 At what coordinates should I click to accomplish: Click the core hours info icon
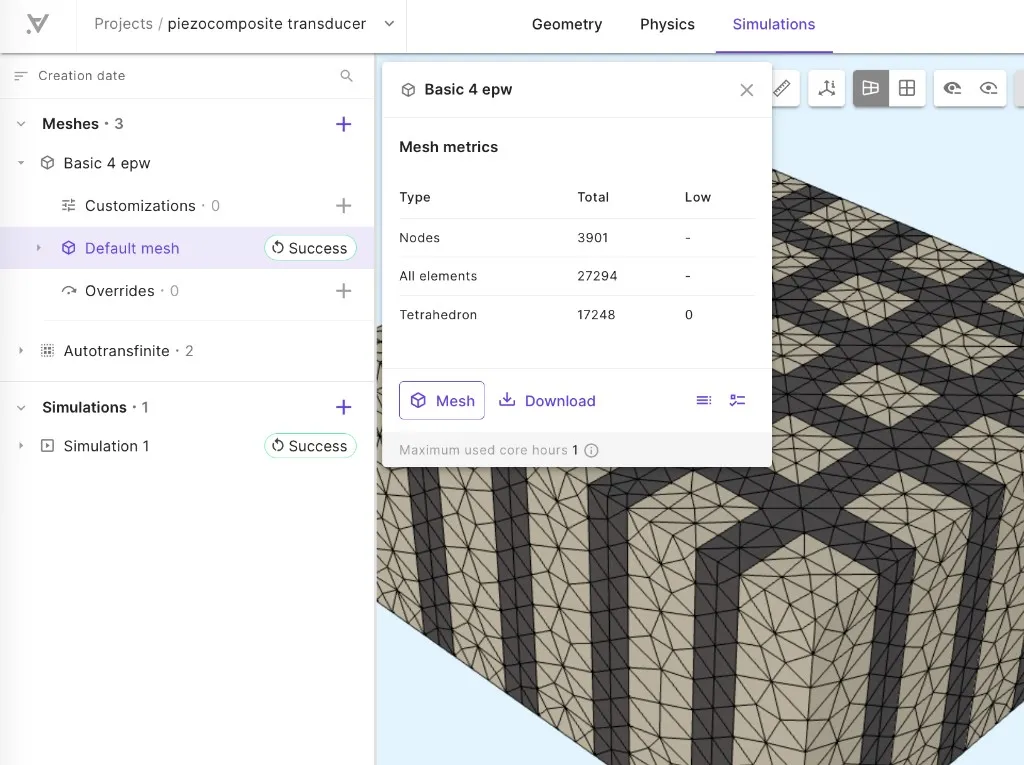(x=591, y=450)
